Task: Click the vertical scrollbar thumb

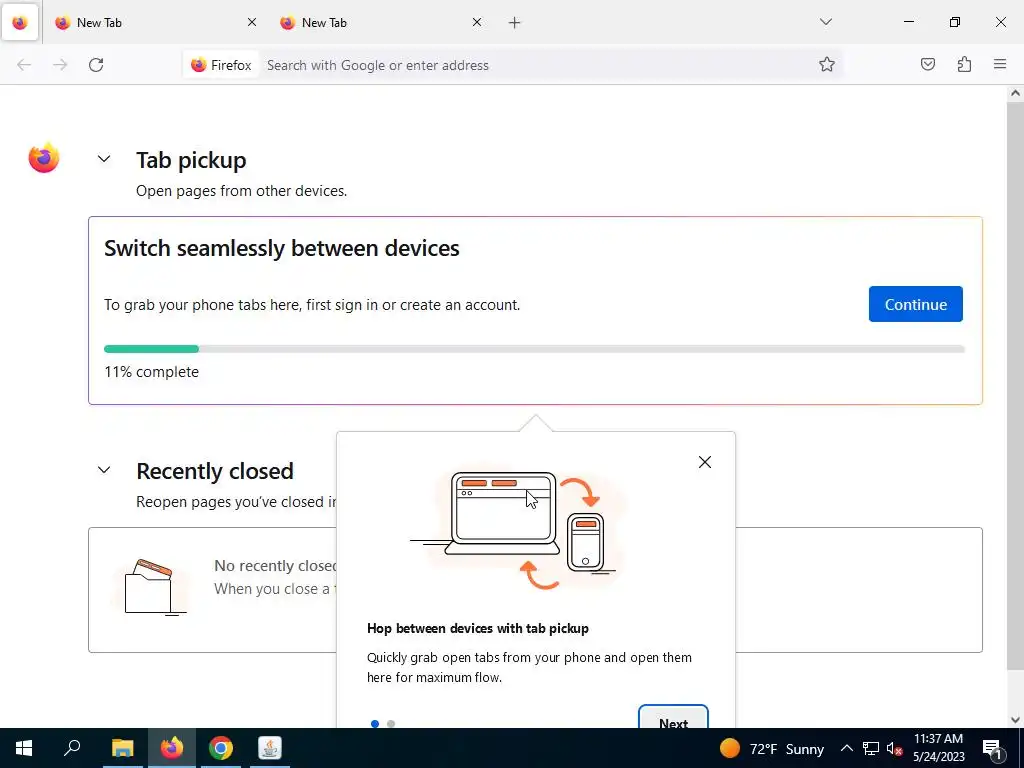Action: point(1015,385)
